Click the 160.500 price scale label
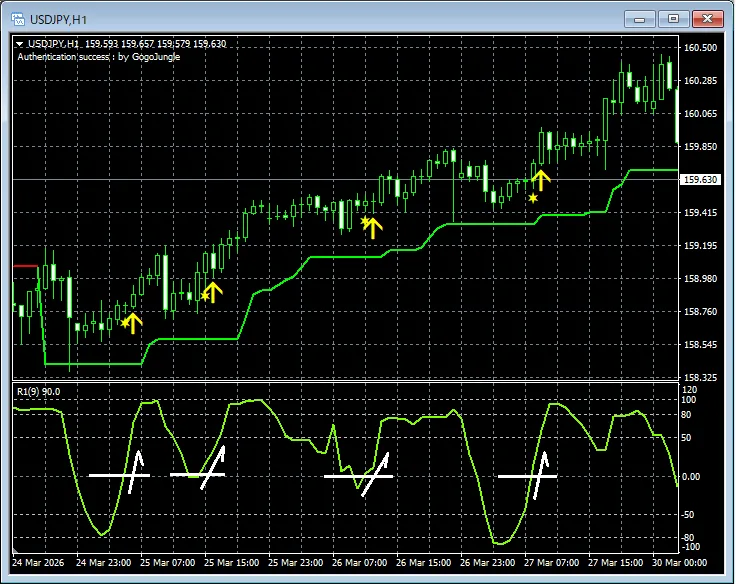Image resolution: width=736 pixels, height=584 pixels. tap(700, 48)
